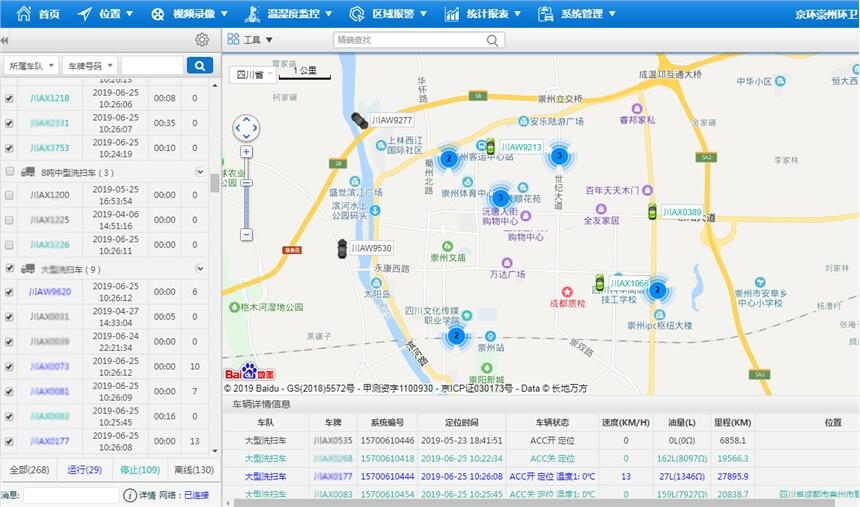This screenshot has height=507, width=860.
Task: Toggle the 川AW9620 vehicle checkbox
Action: coord(9,292)
